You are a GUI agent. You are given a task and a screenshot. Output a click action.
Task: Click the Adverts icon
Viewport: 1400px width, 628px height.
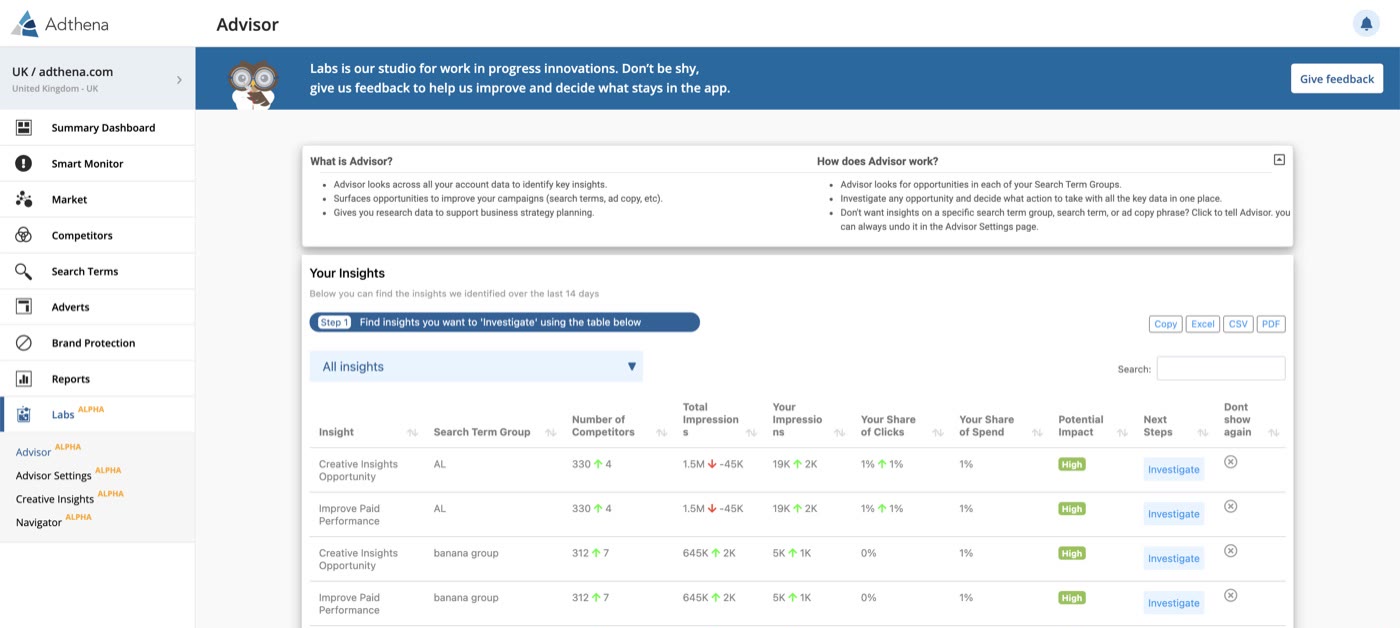[x=24, y=307]
